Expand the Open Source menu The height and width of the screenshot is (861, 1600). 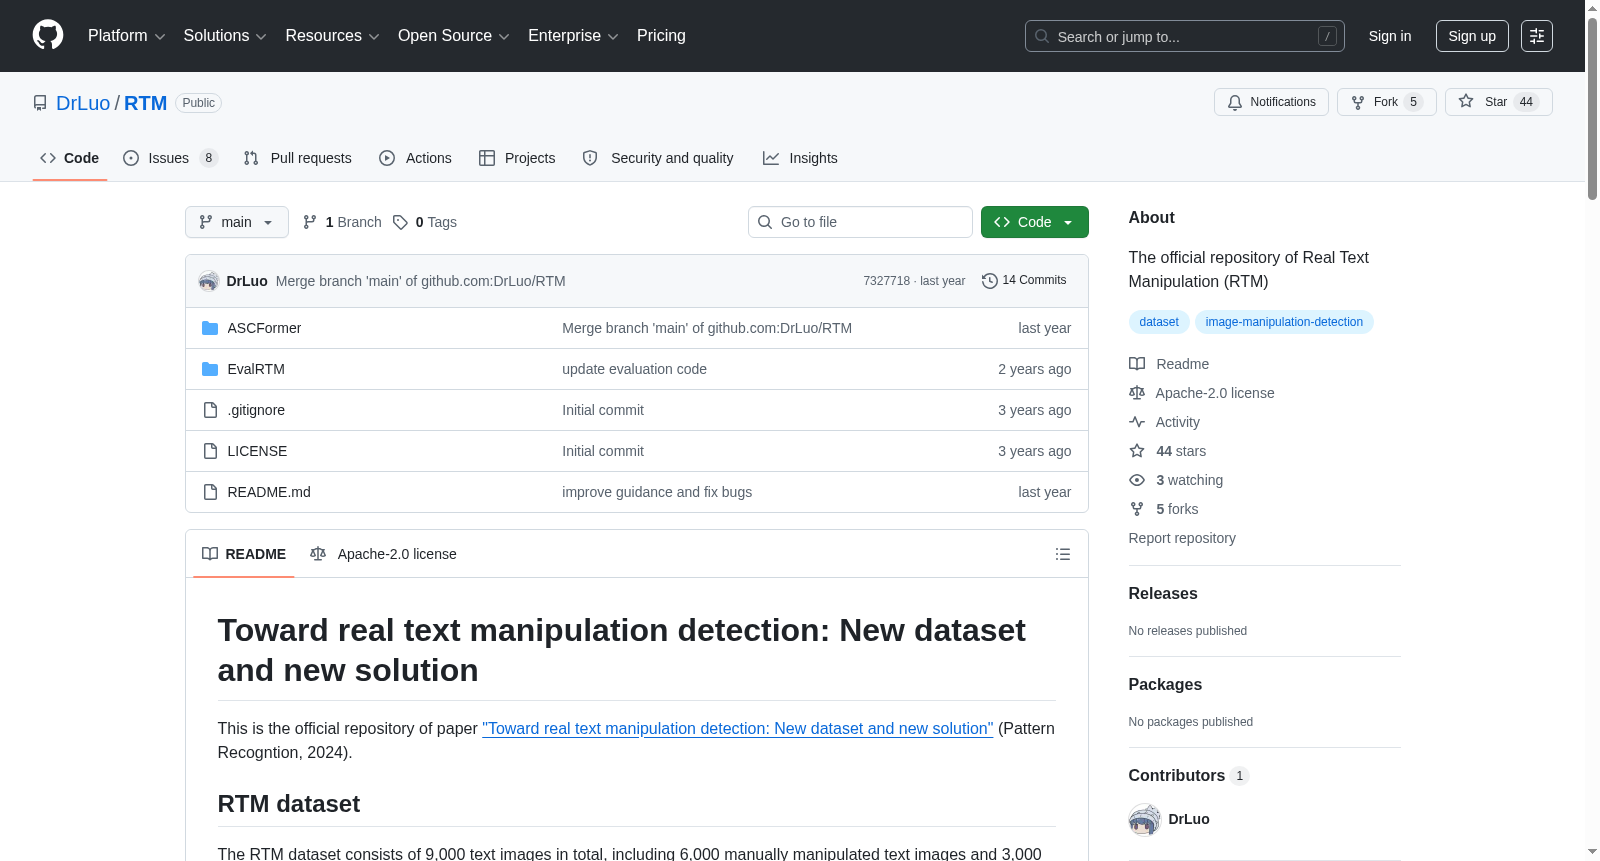454,36
